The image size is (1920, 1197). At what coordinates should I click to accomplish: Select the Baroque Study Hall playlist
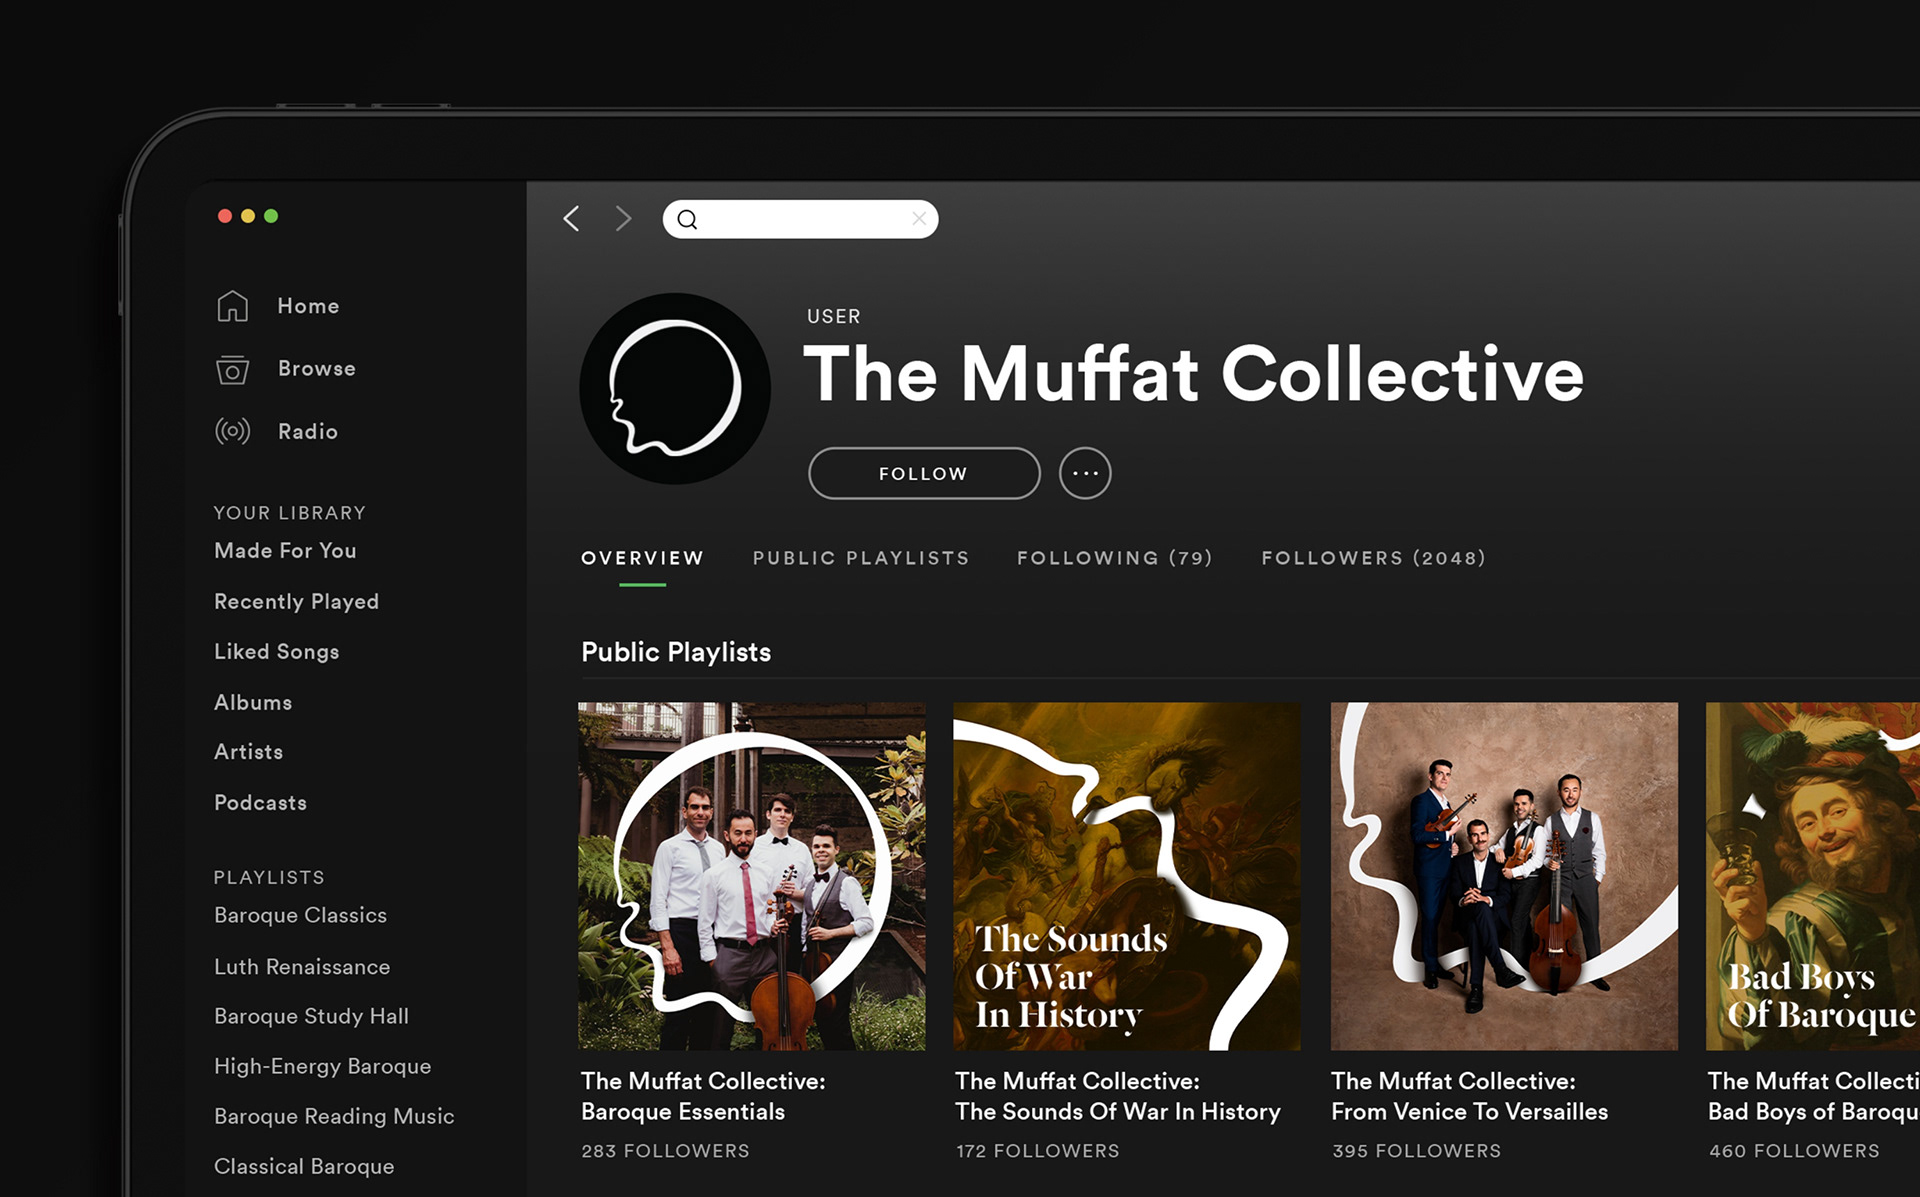tap(311, 1017)
